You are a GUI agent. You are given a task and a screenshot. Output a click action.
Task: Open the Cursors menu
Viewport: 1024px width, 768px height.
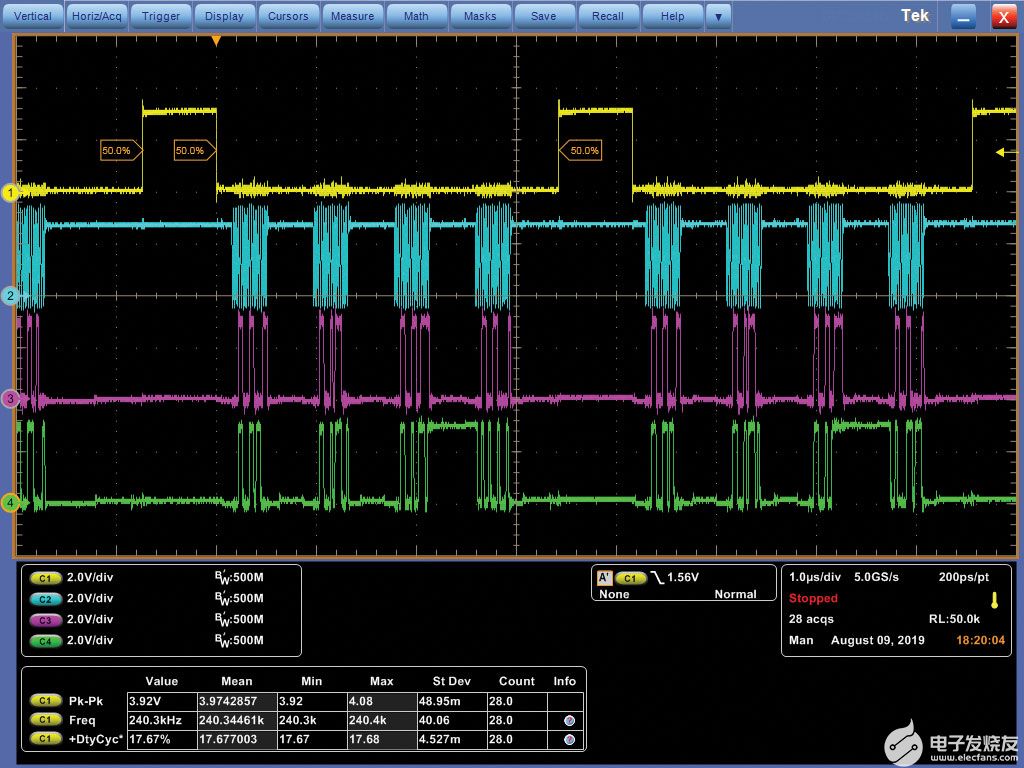pos(288,16)
